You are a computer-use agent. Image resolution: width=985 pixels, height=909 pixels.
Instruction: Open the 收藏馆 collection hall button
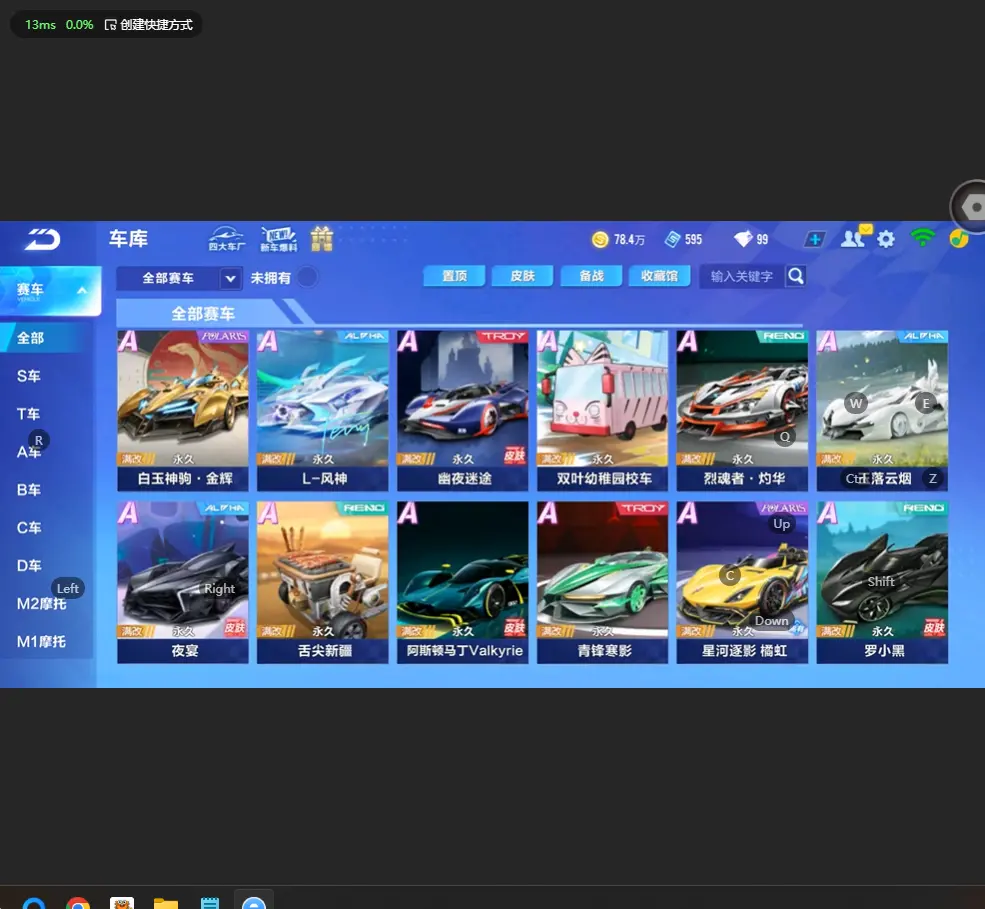pos(660,276)
